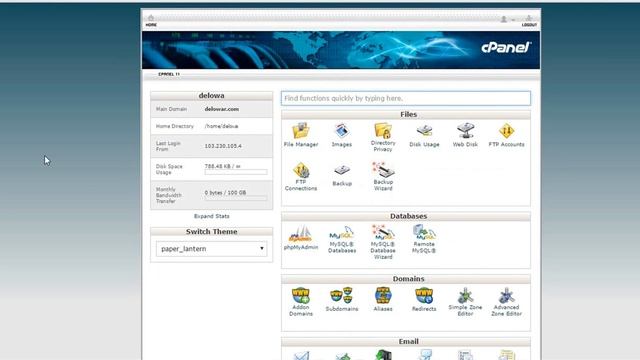
Task: Open File Manager
Action: click(x=301, y=135)
